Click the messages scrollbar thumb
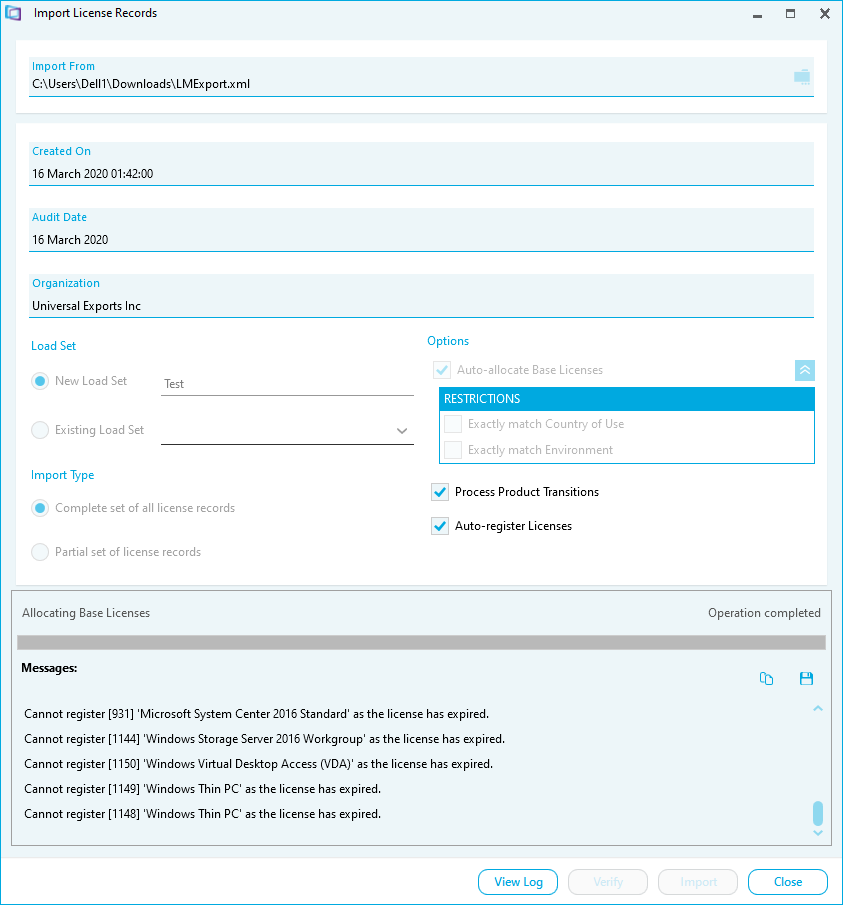This screenshot has width=843, height=905. click(x=818, y=813)
